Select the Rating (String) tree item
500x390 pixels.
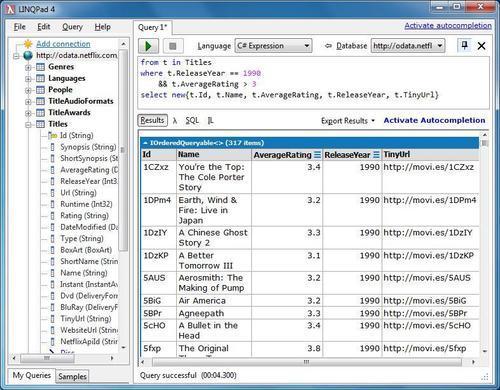[84, 216]
